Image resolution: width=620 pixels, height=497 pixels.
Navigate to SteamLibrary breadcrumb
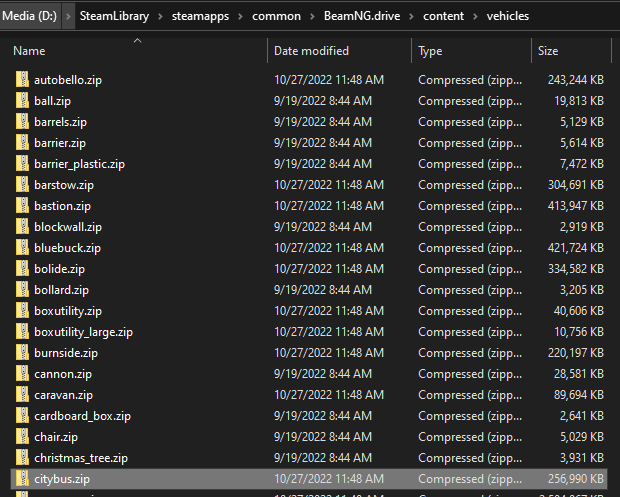(114, 16)
